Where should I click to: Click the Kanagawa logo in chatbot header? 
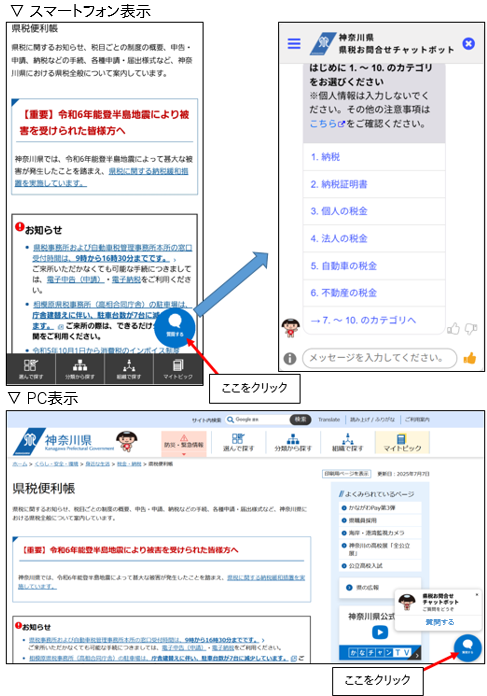pos(323,44)
